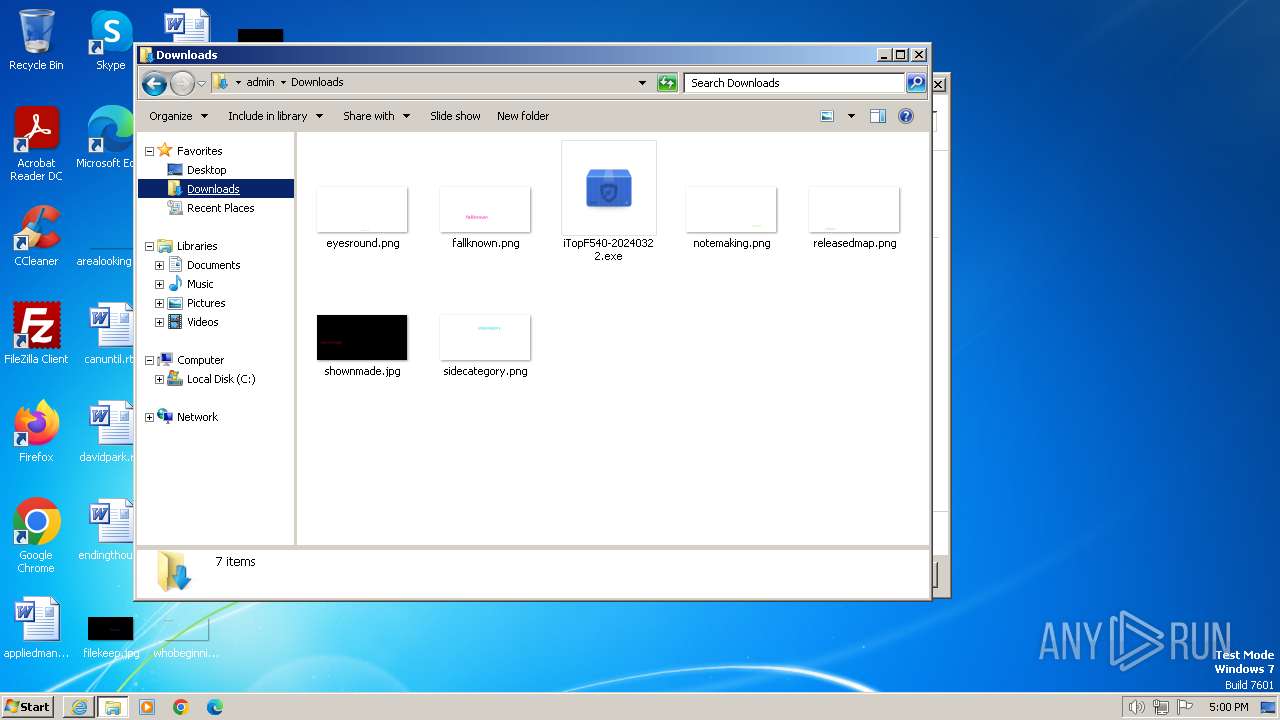Image resolution: width=1280 pixels, height=720 pixels.
Task: Select the notemaking.png thumbnail
Action: tap(731, 210)
